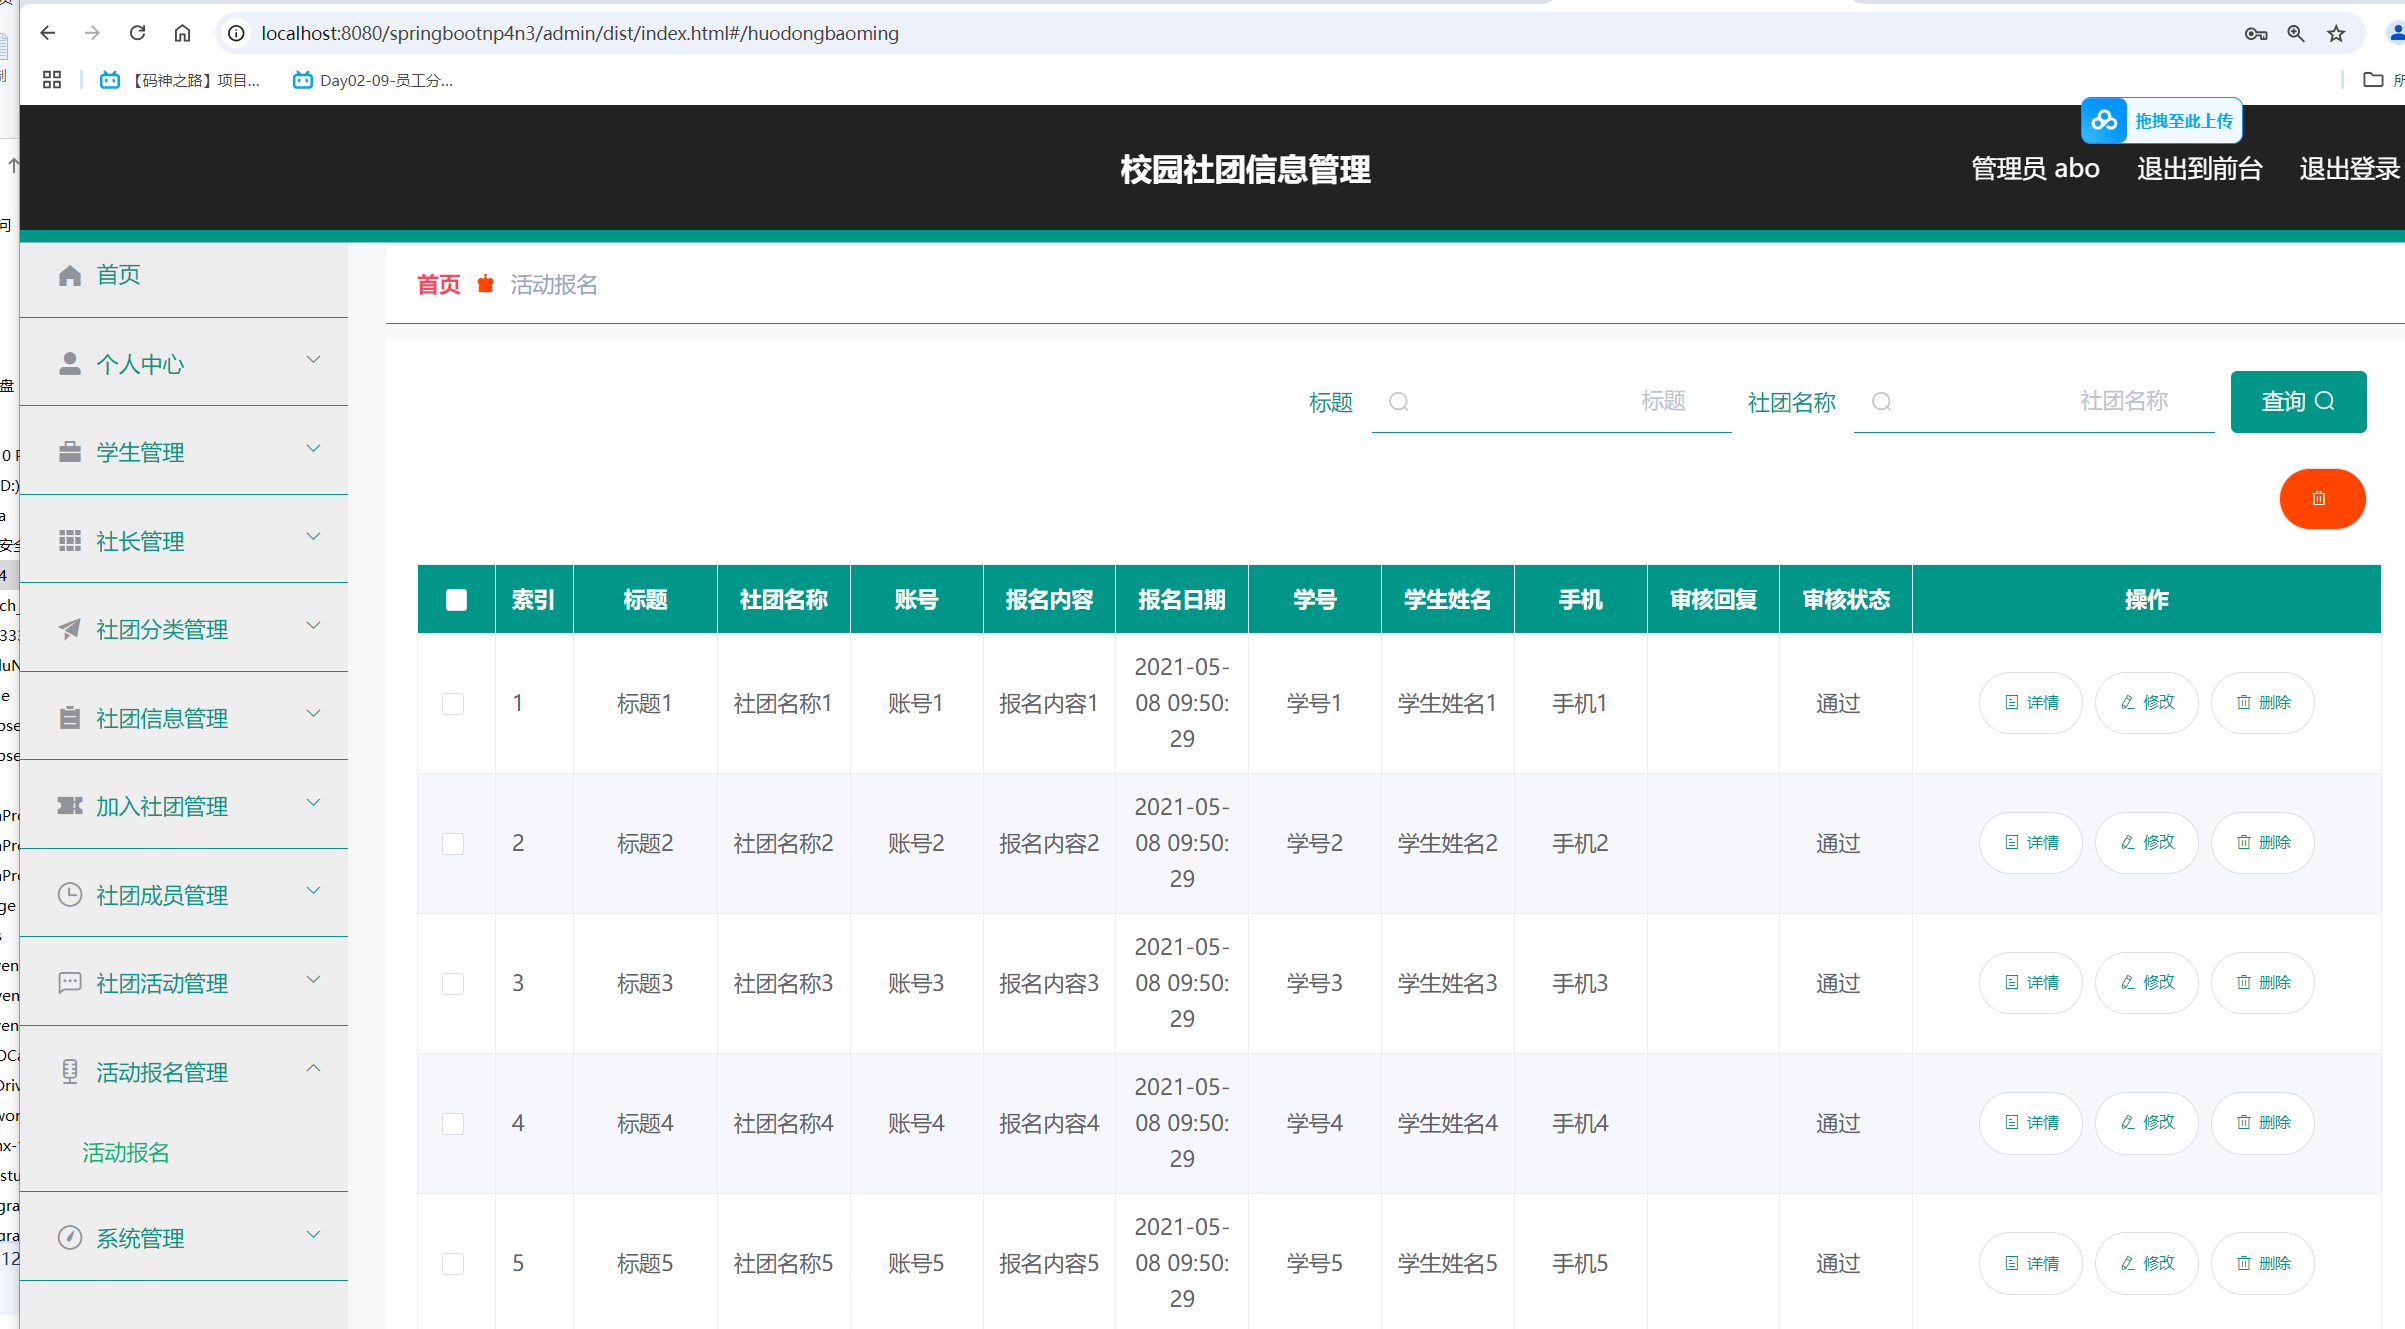Click the 社团分类管理 paper-plane icon
The image size is (2405, 1329).
[x=69, y=629]
